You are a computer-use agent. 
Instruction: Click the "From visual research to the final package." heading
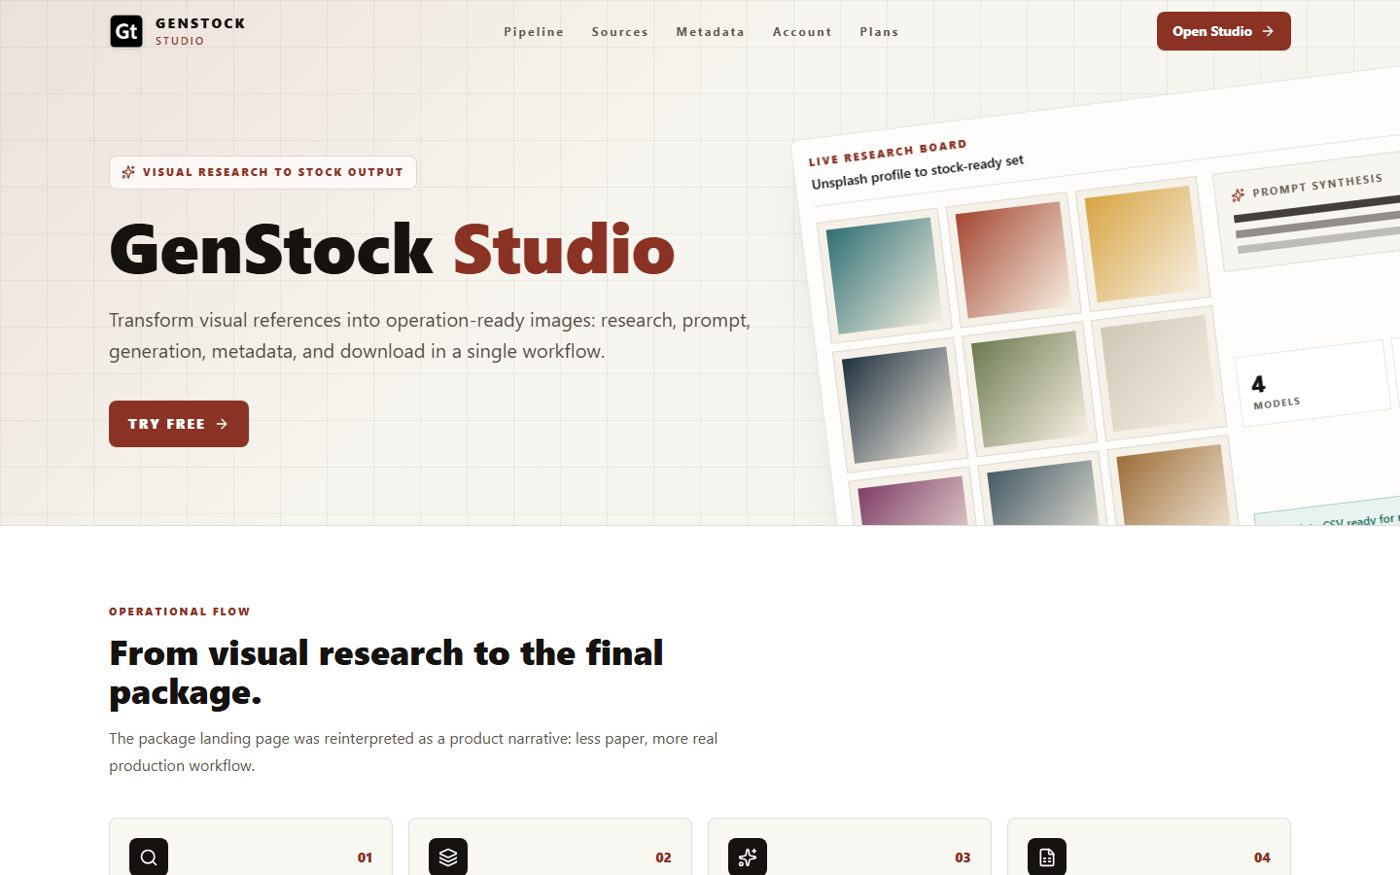pyautogui.click(x=386, y=672)
